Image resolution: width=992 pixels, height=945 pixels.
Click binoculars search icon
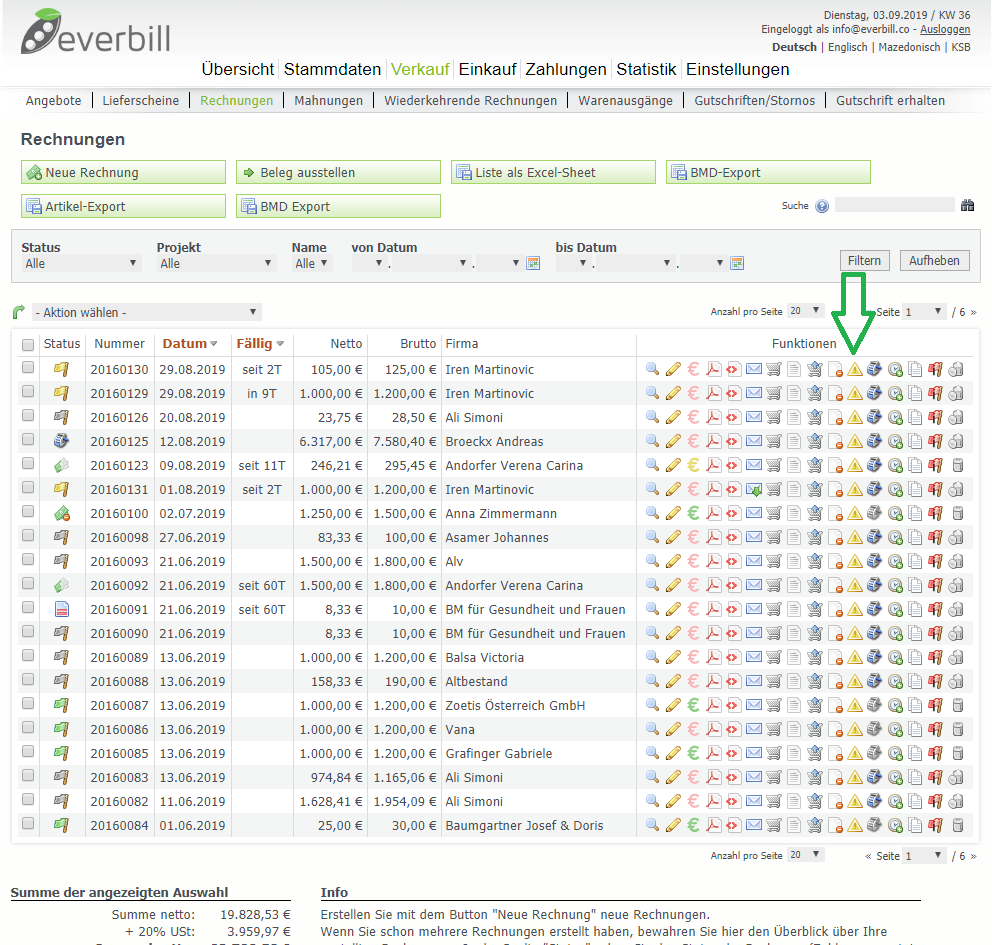tap(967, 206)
